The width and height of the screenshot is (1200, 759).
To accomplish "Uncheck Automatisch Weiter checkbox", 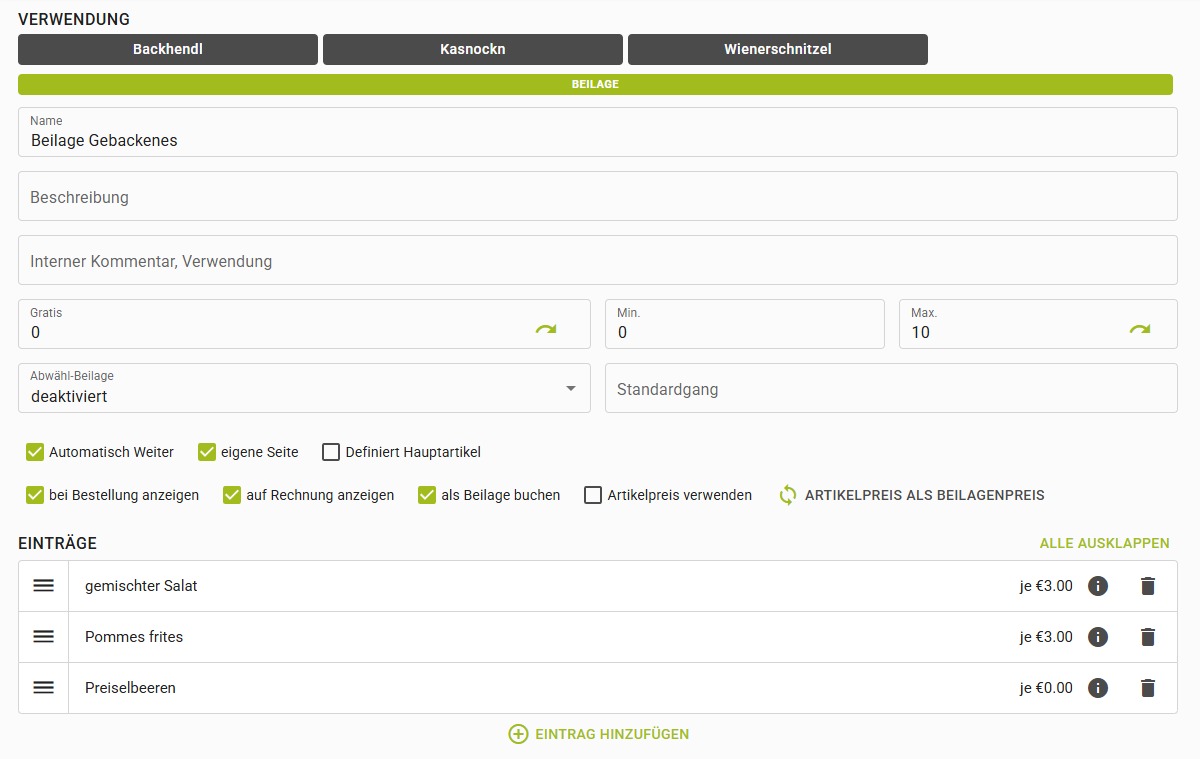I will pos(36,452).
